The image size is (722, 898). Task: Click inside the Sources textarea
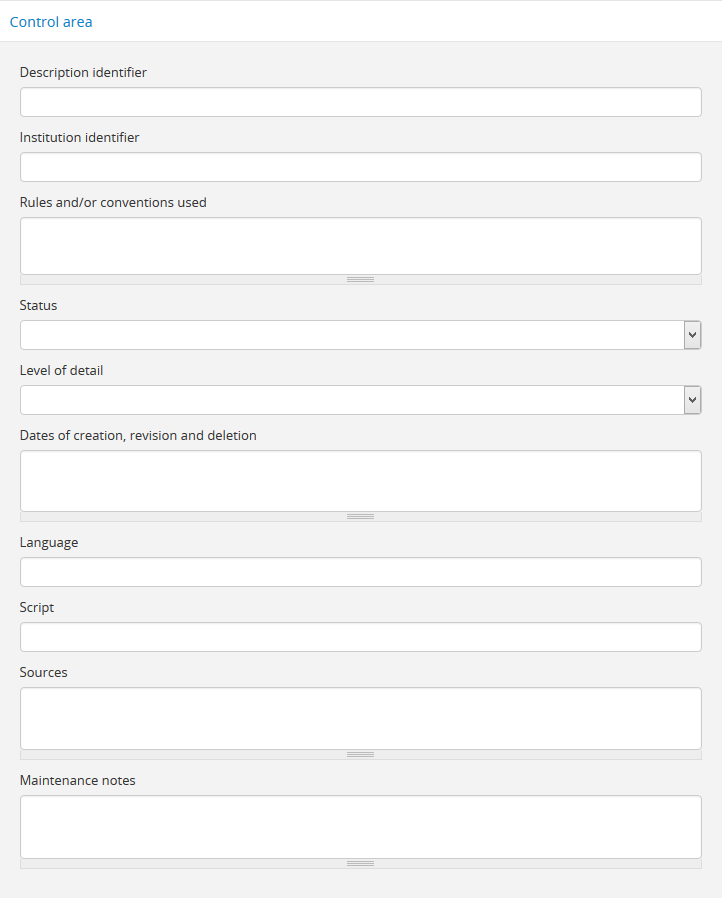click(360, 717)
